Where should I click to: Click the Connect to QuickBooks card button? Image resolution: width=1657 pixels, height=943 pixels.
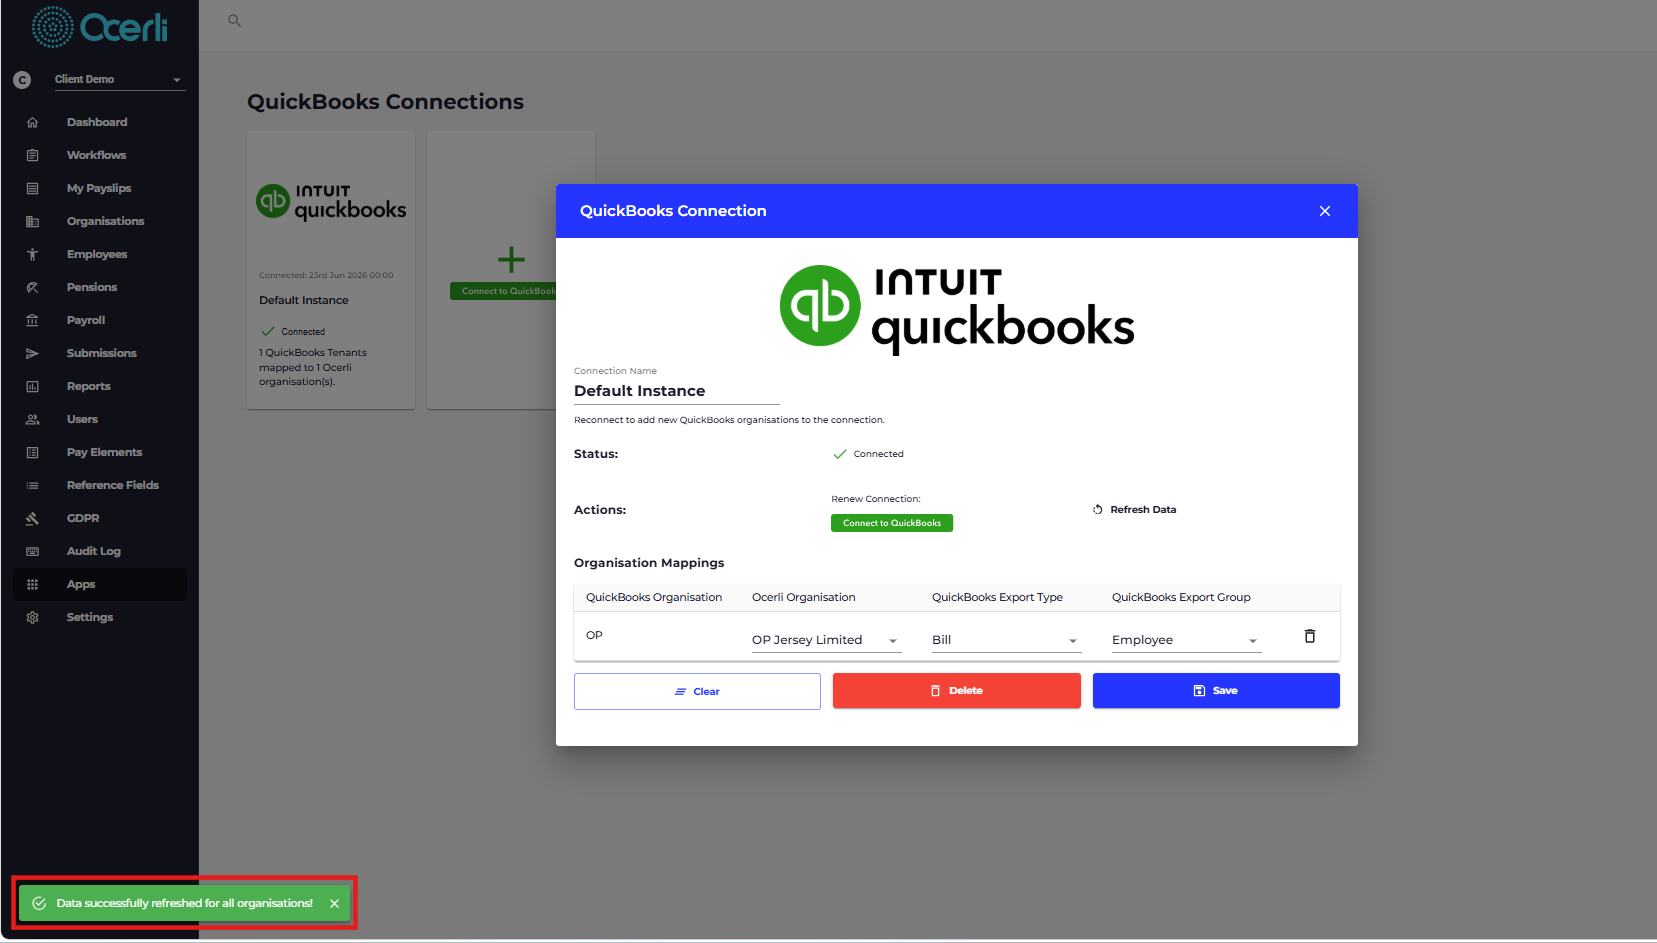click(503, 291)
